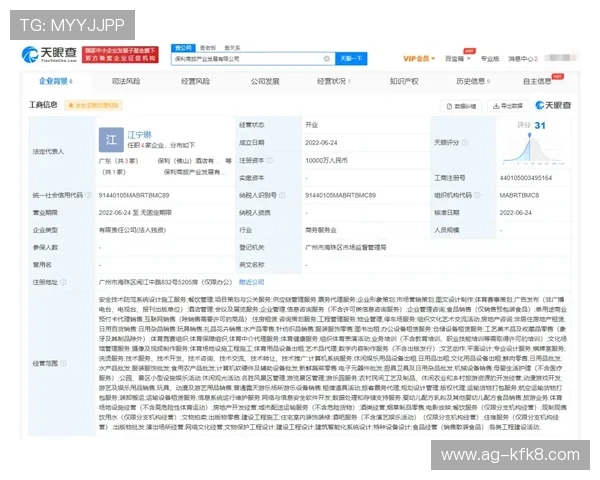Click the info icon beside 经营范围
This screenshot has height=480, width=600.
click(x=63, y=363)
